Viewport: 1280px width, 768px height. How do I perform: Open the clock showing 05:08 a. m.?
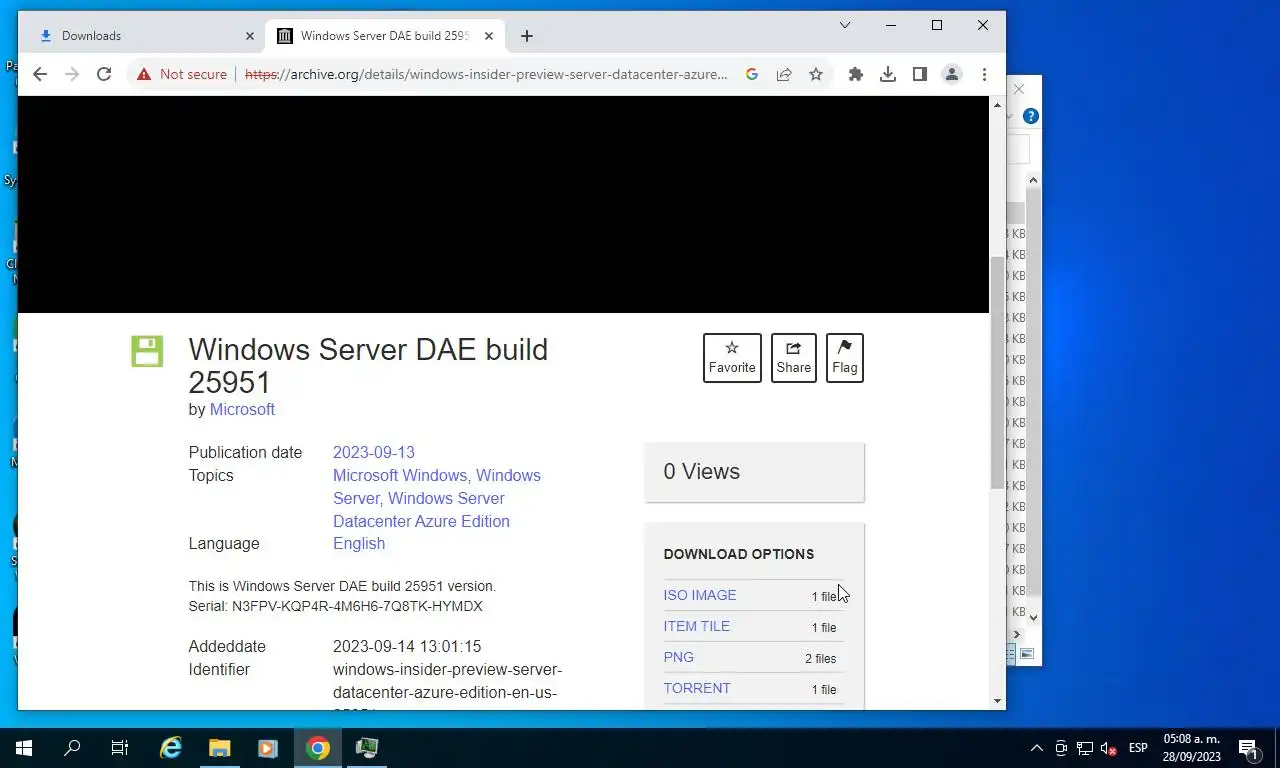tap(1192, 748)
